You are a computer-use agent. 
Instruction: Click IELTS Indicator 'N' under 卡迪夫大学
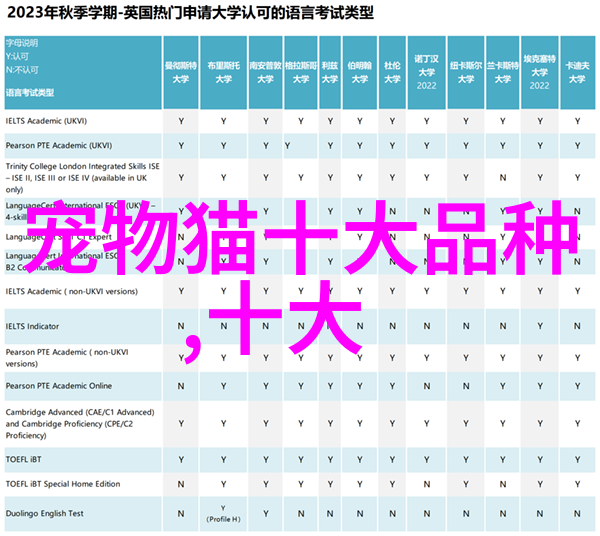(577, 326)
